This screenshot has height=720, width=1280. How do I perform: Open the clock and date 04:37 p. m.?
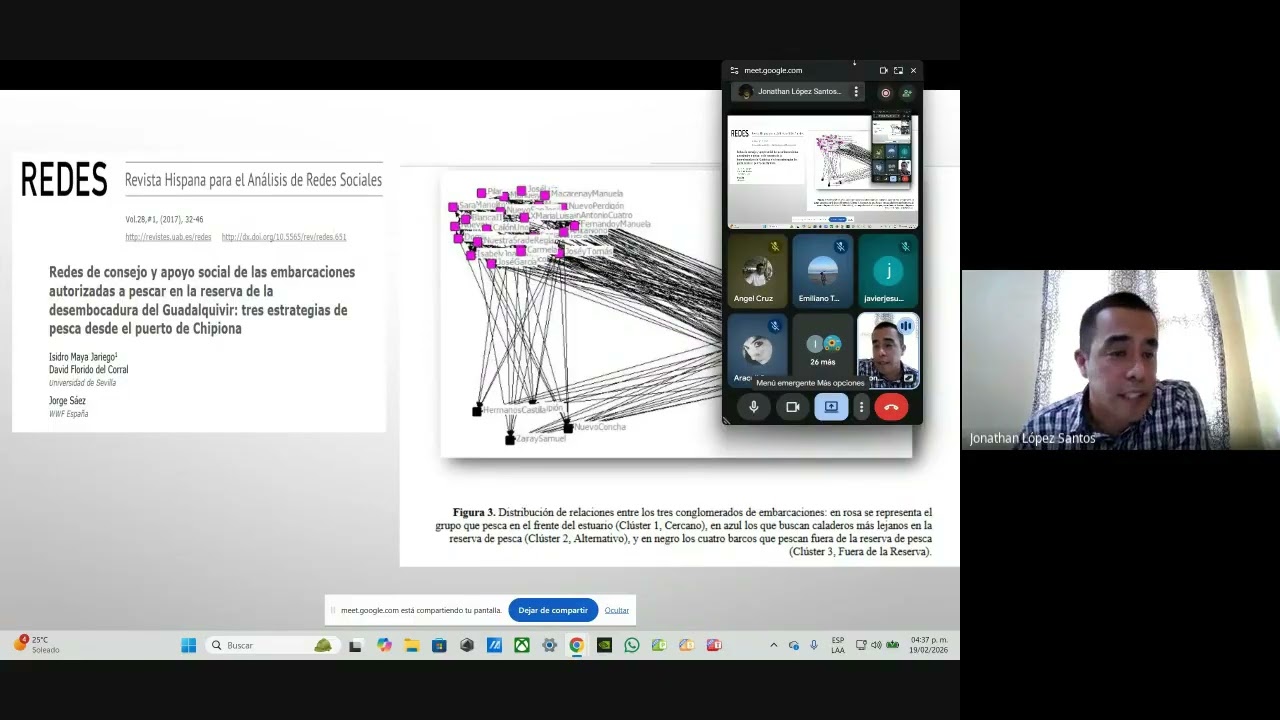(929, 645)
